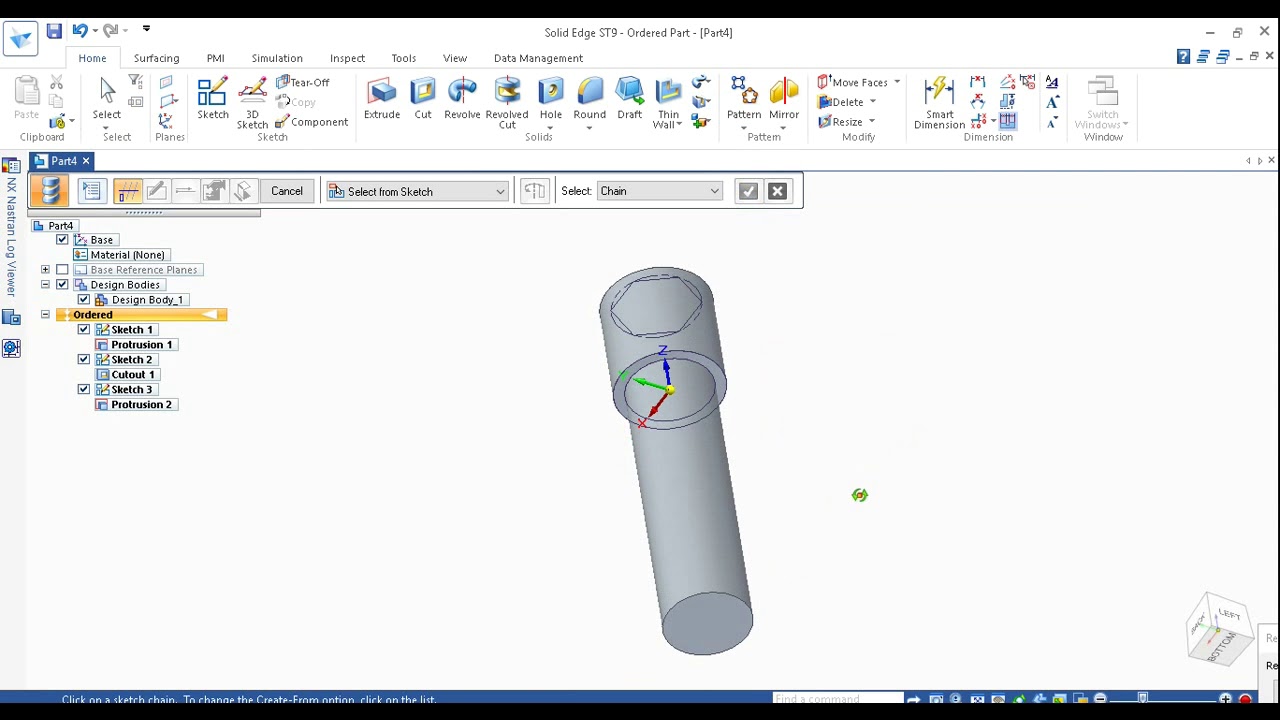Viewport: 1280px width, 720px height.
Task: Open the Solid Edge application button
Action: 20,38
